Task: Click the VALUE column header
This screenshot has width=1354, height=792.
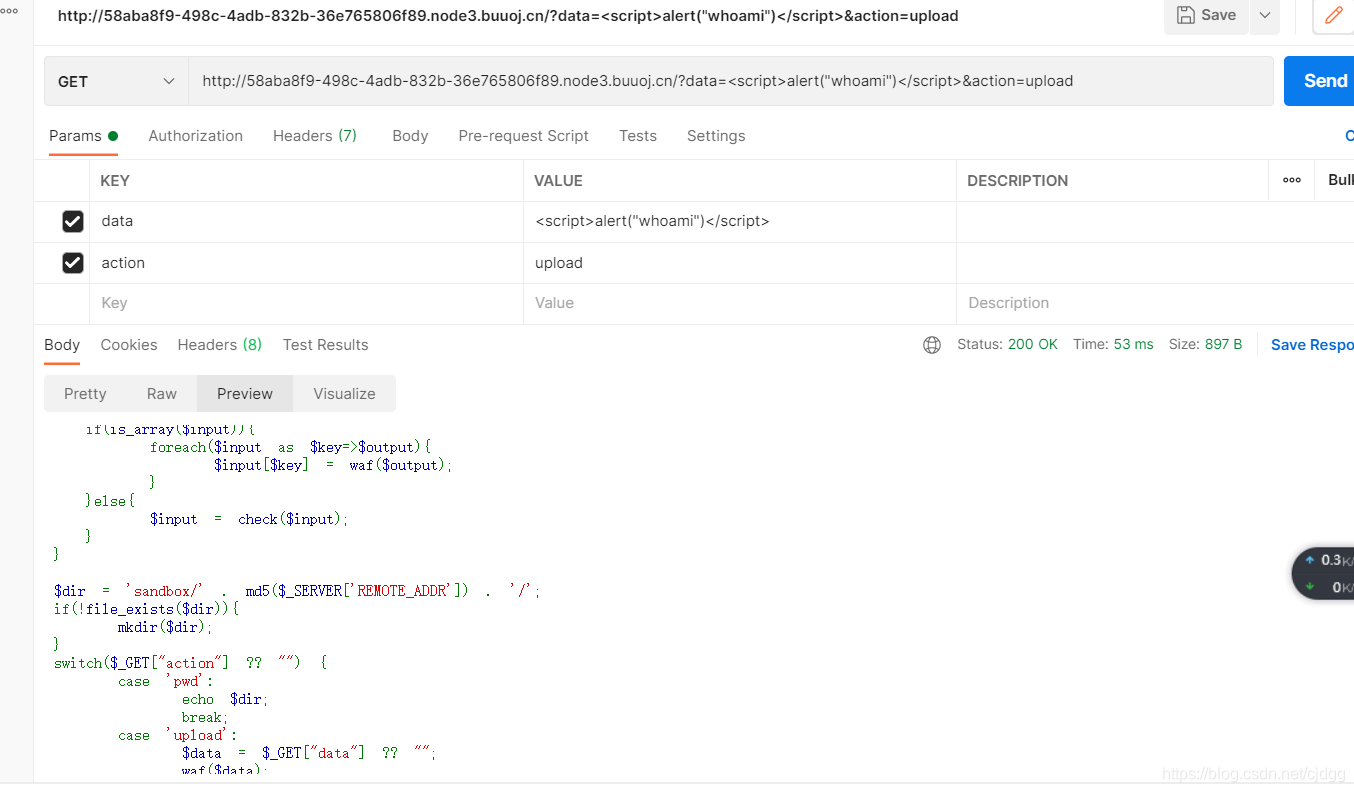Action: (559, 181)
